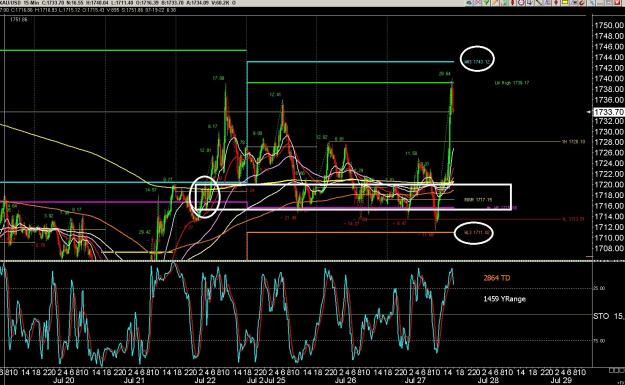
Task: Click the 1742.00 price axis label
Action: click(609, 68)
